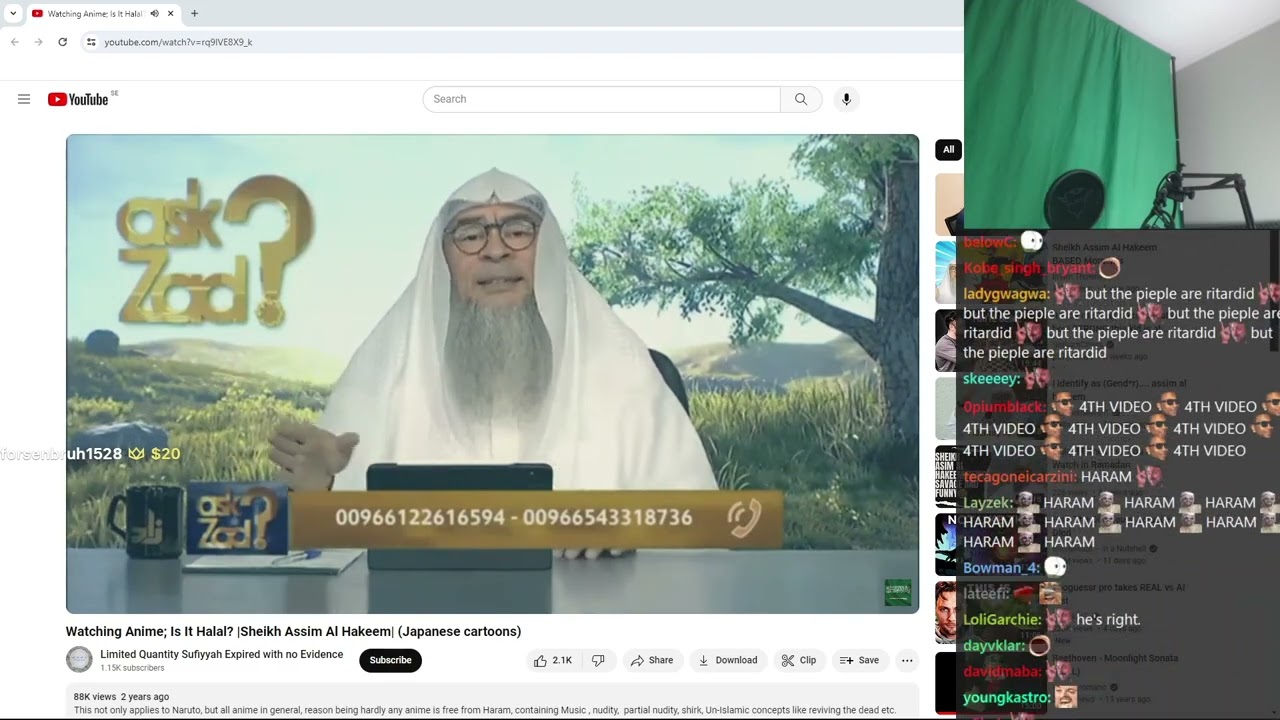The image size is (1280, 720).
Task: Click the youtube.com address bar URL
Action: (178, 42)
